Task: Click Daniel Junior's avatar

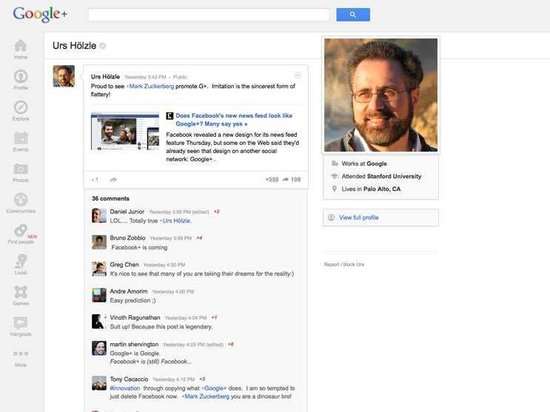Action: (x=99, y=216)
